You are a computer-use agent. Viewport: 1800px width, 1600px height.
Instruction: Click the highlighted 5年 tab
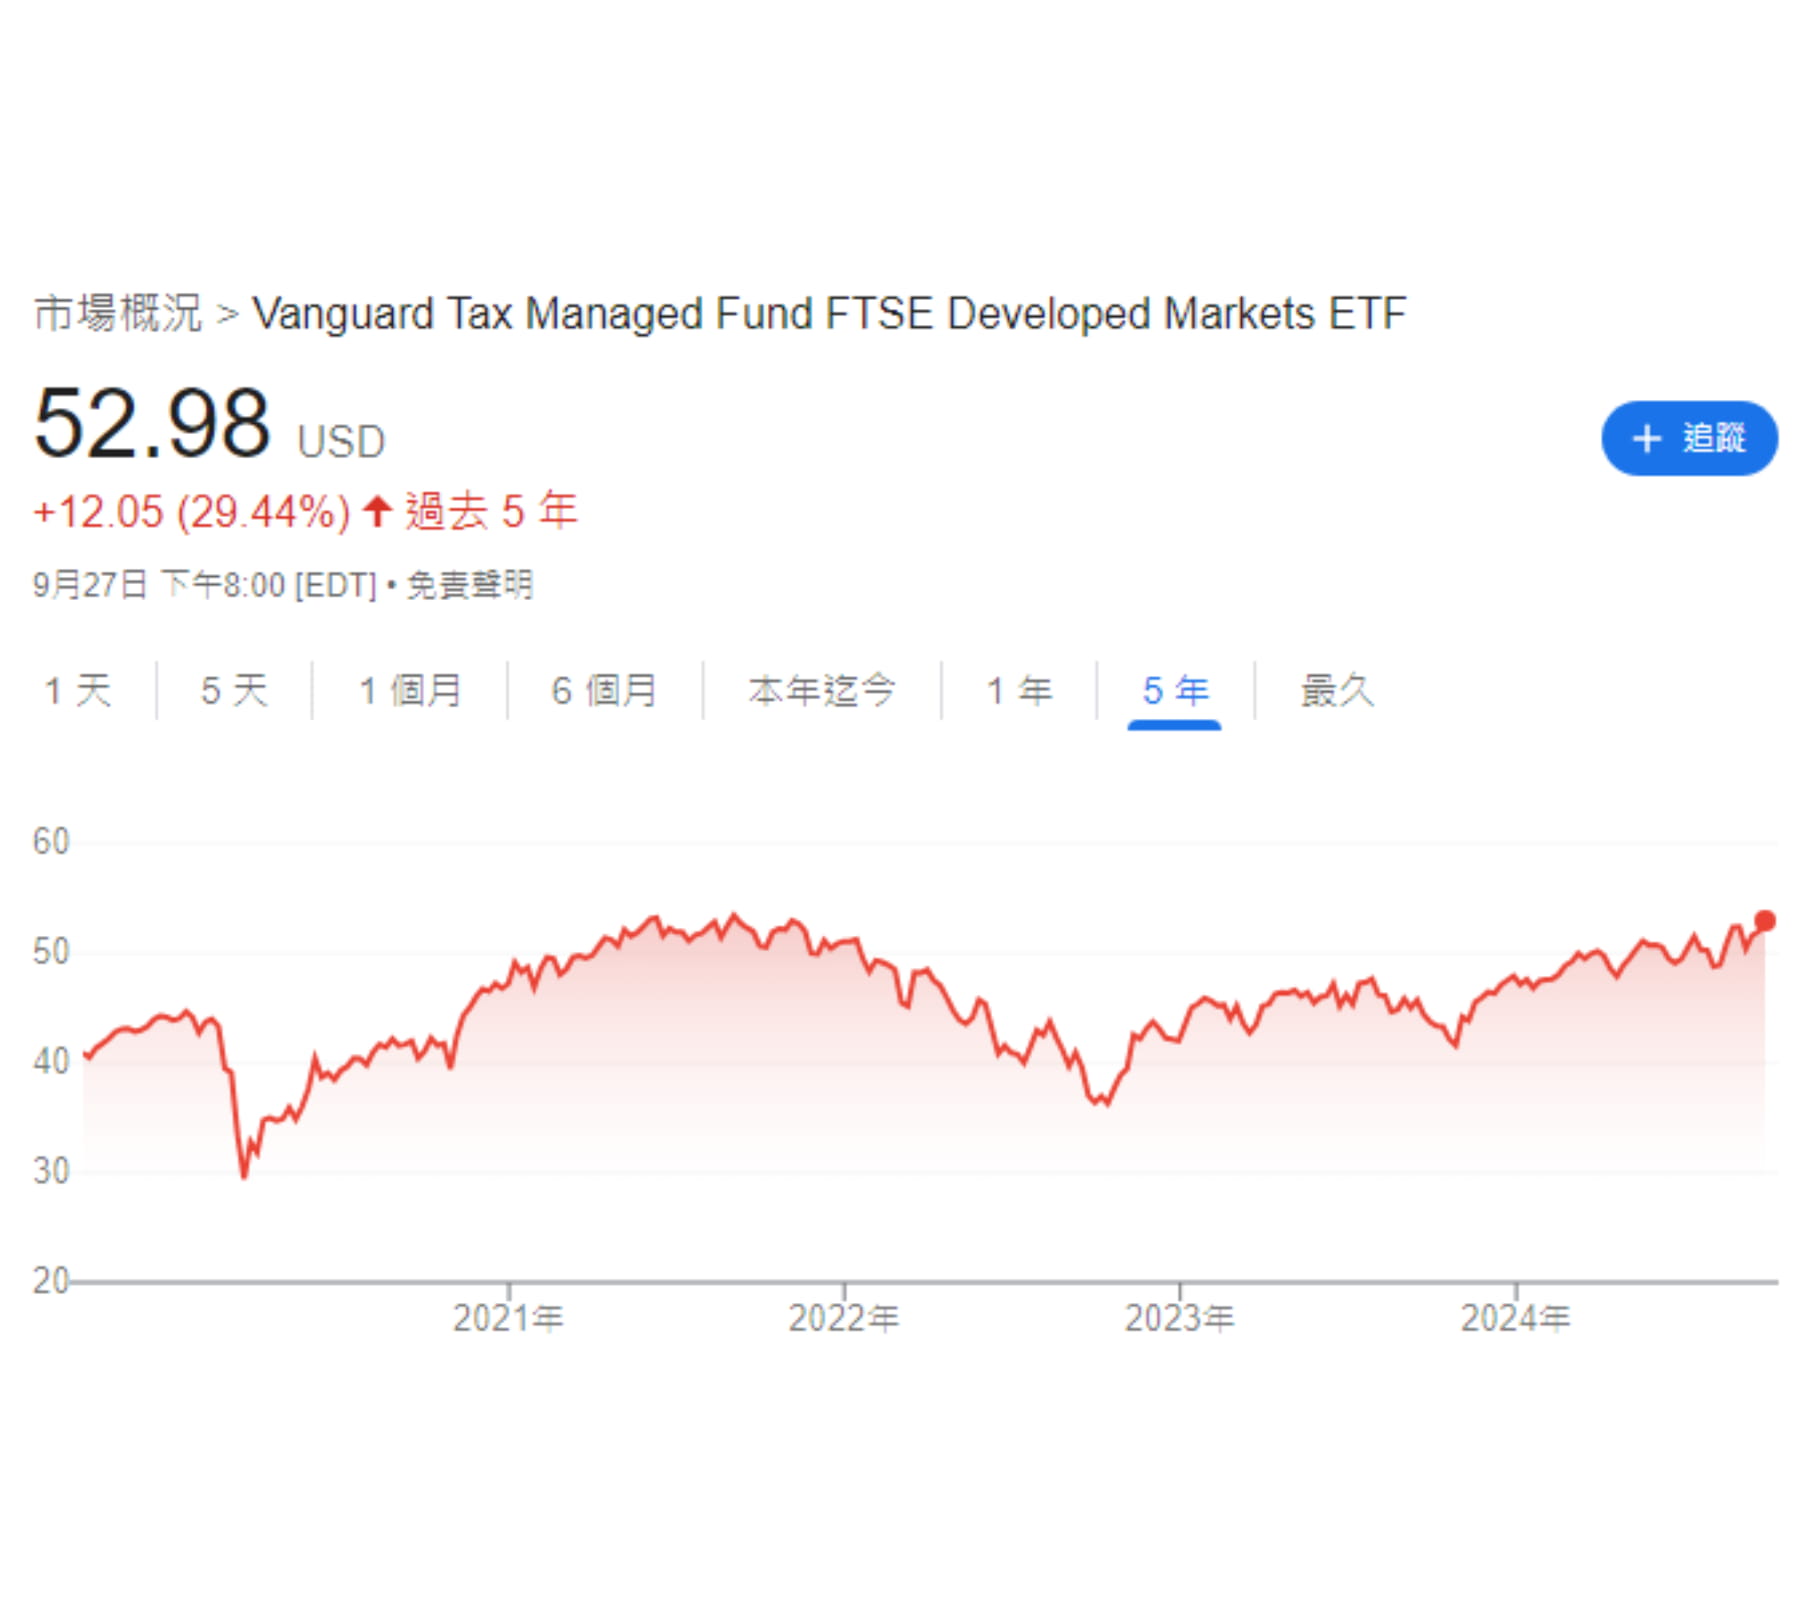pos(1176,688)
